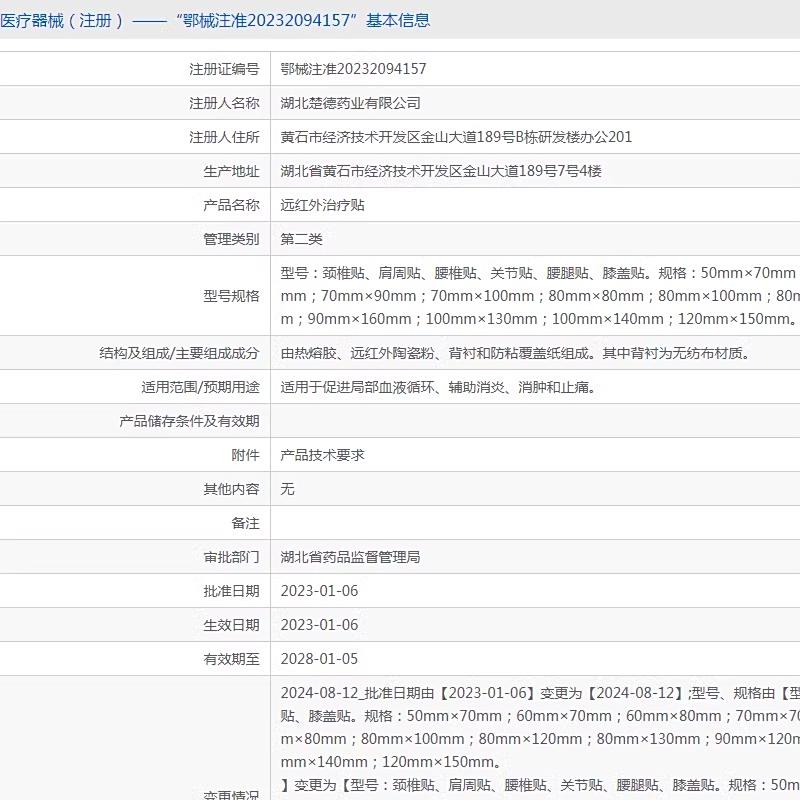The image size is (800, 800).
Task: Click the spec line ending 120mm×150mm。
Action: click(x=539, y=319)
